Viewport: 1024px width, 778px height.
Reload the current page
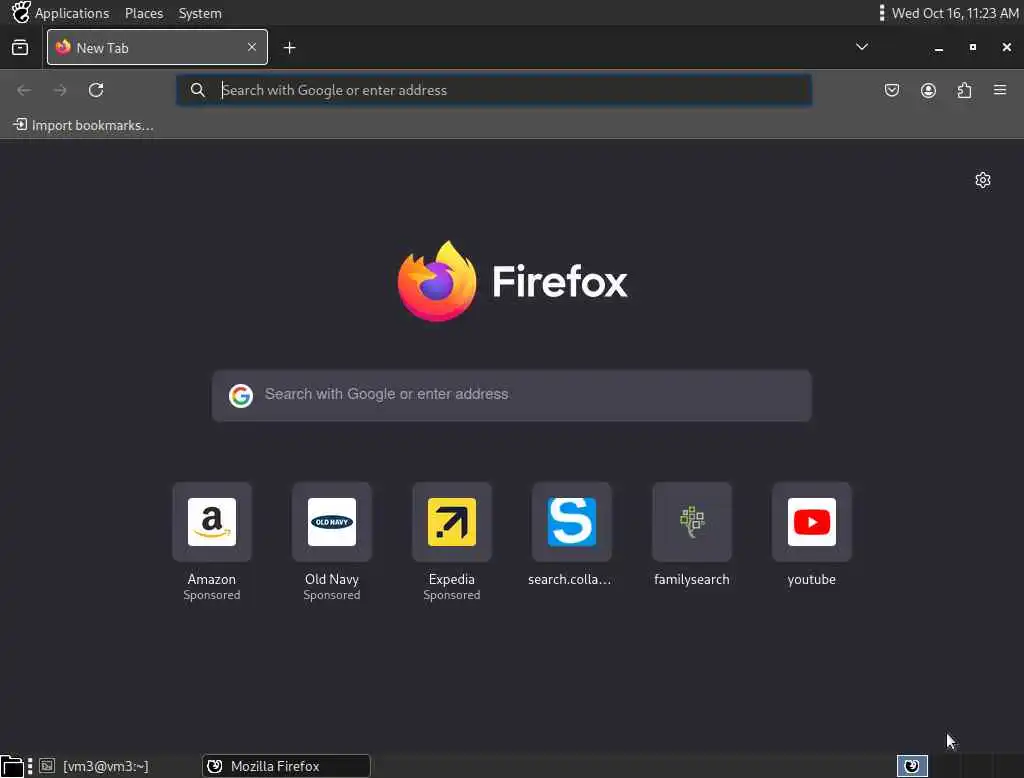[x=96, y=90]
